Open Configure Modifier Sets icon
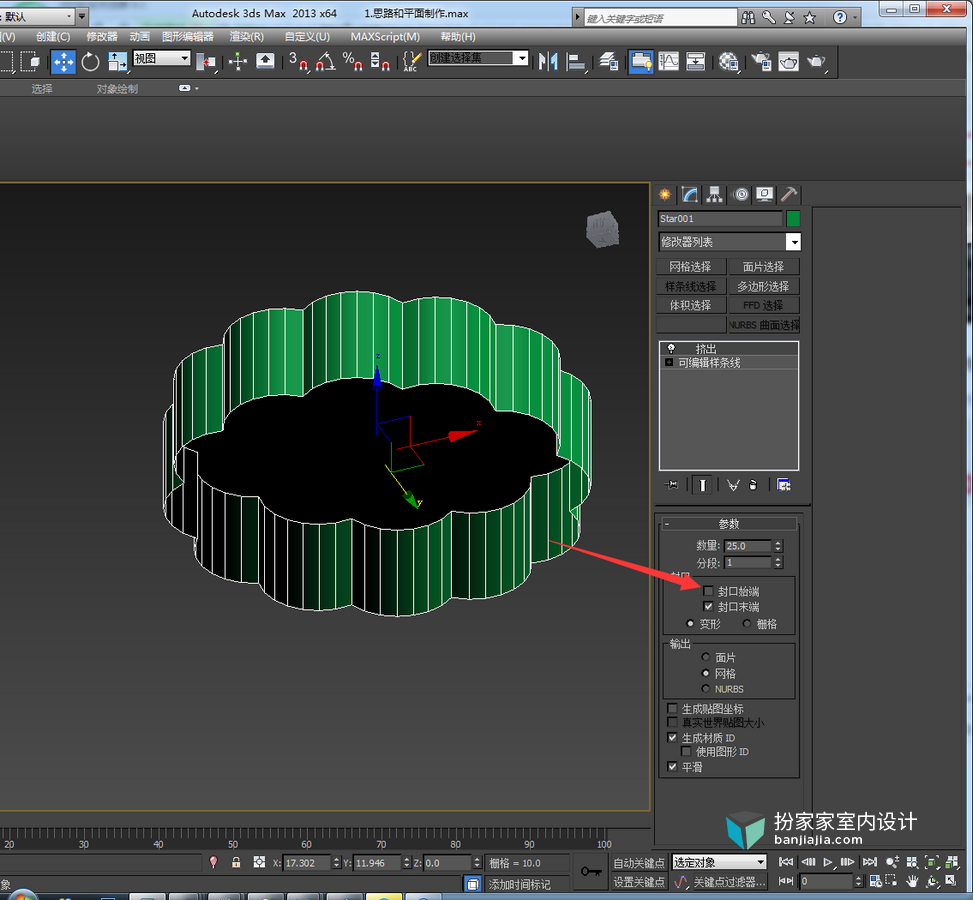 784,485
